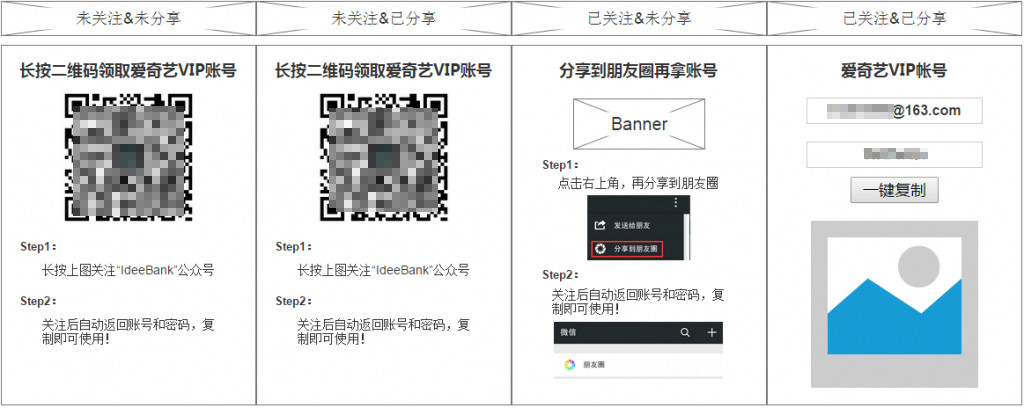Click the QR code under 未关注&已分享
This screenshot has width=1024, height=408.
[384, 157]
